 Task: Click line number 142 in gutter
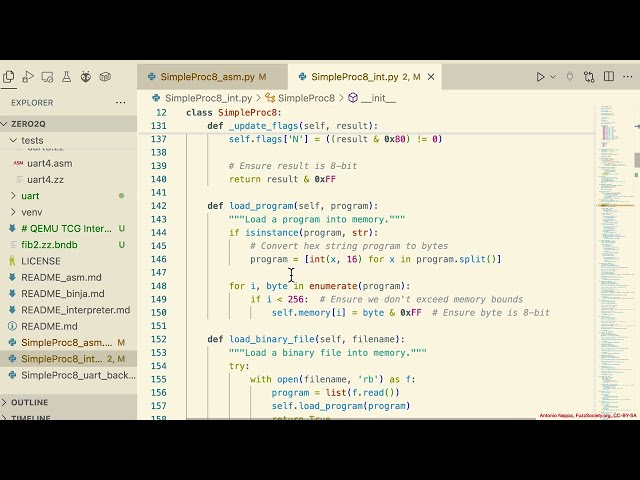[x=158, y=206]
